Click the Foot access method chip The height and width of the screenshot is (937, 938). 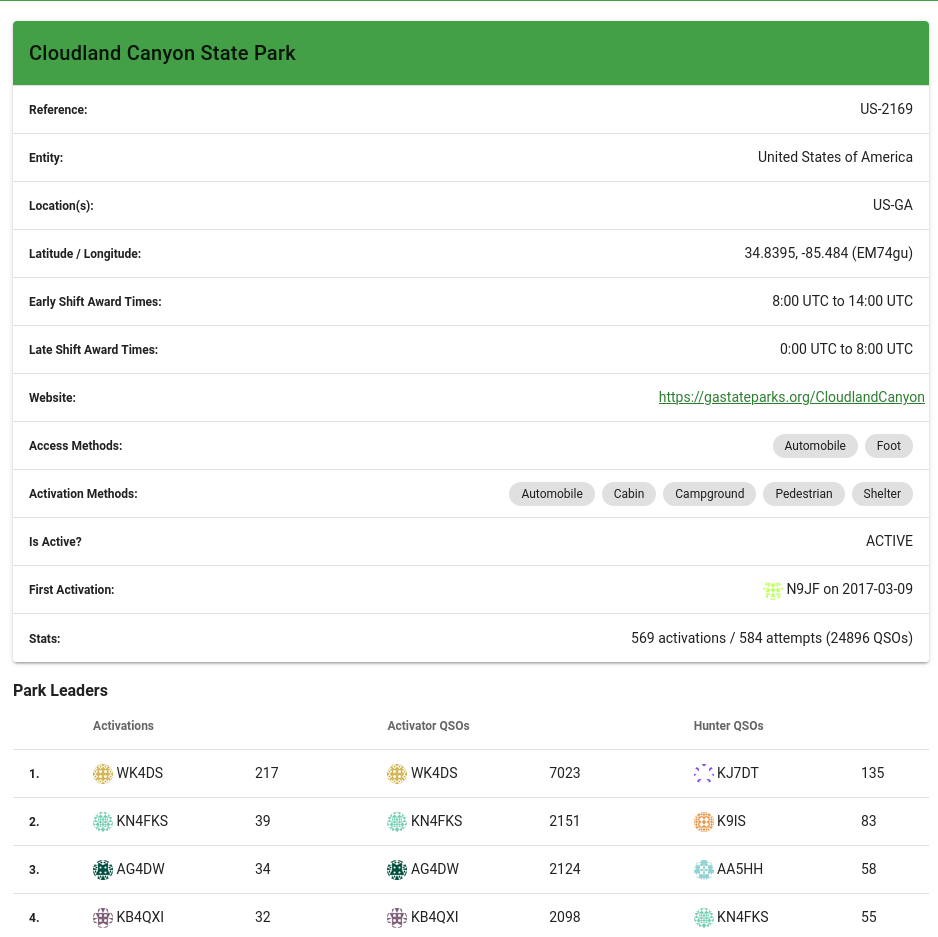(x=888, y=446)
